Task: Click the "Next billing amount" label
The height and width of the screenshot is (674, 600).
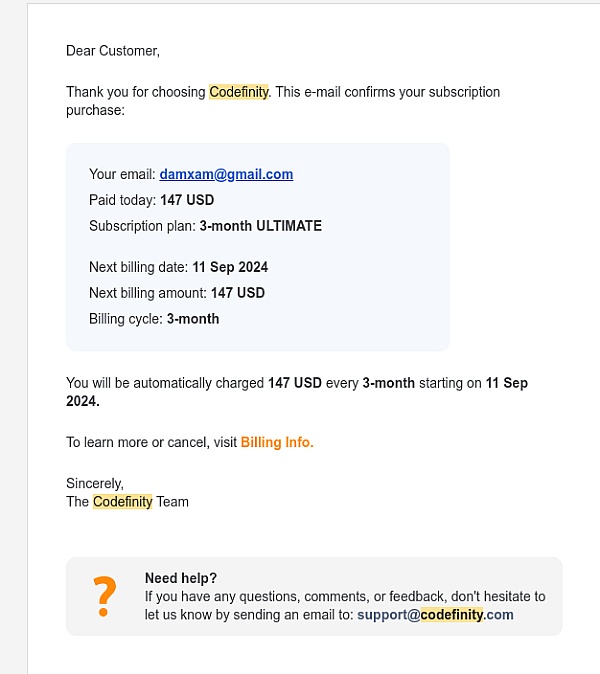Action: pos(147,293)
